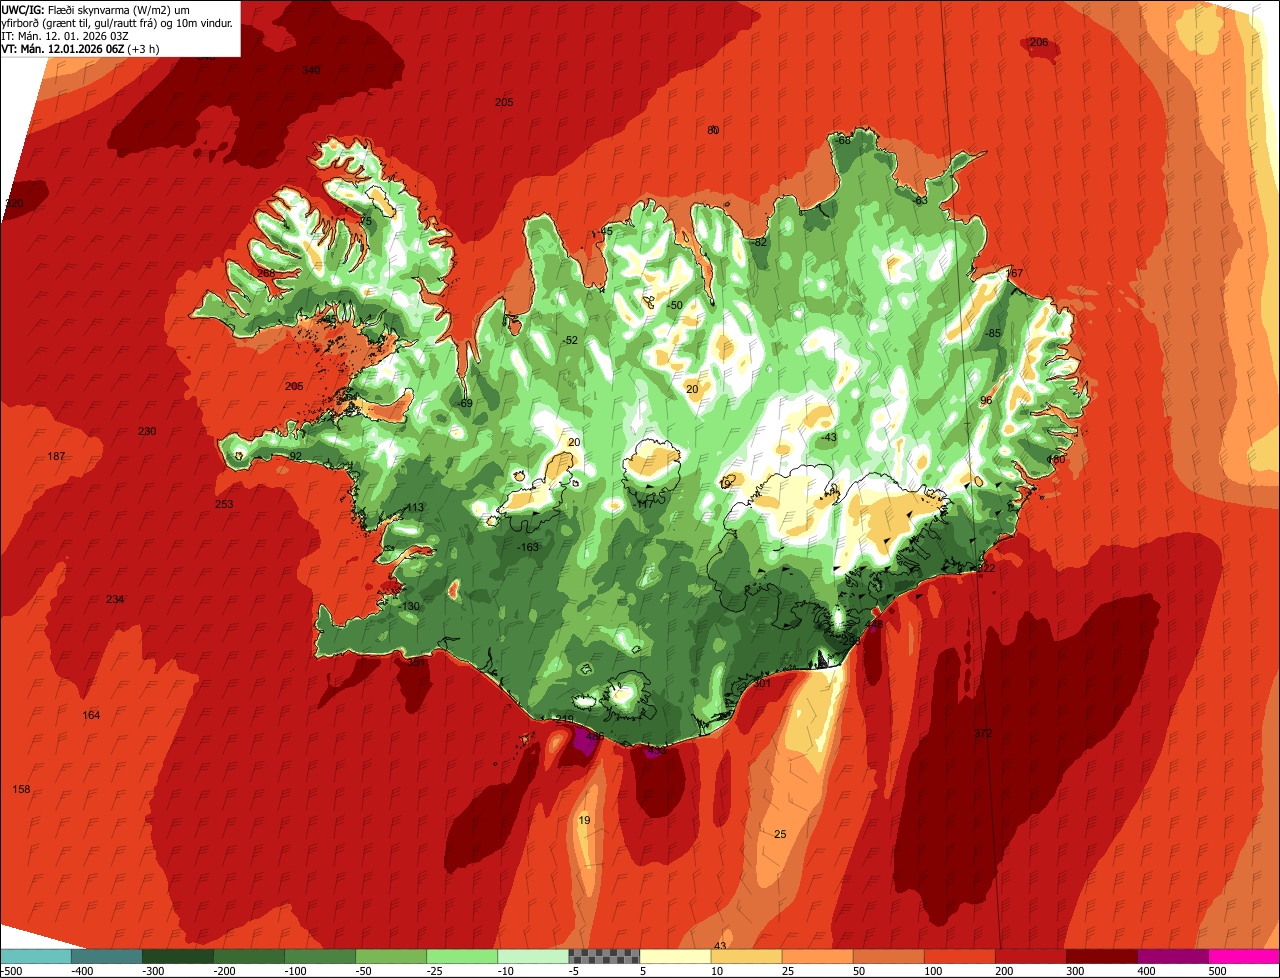The width and height of the screenshot is (1280, 978).
Task: Click the map value 322 on the southeast coast
Action: (986, 568)
